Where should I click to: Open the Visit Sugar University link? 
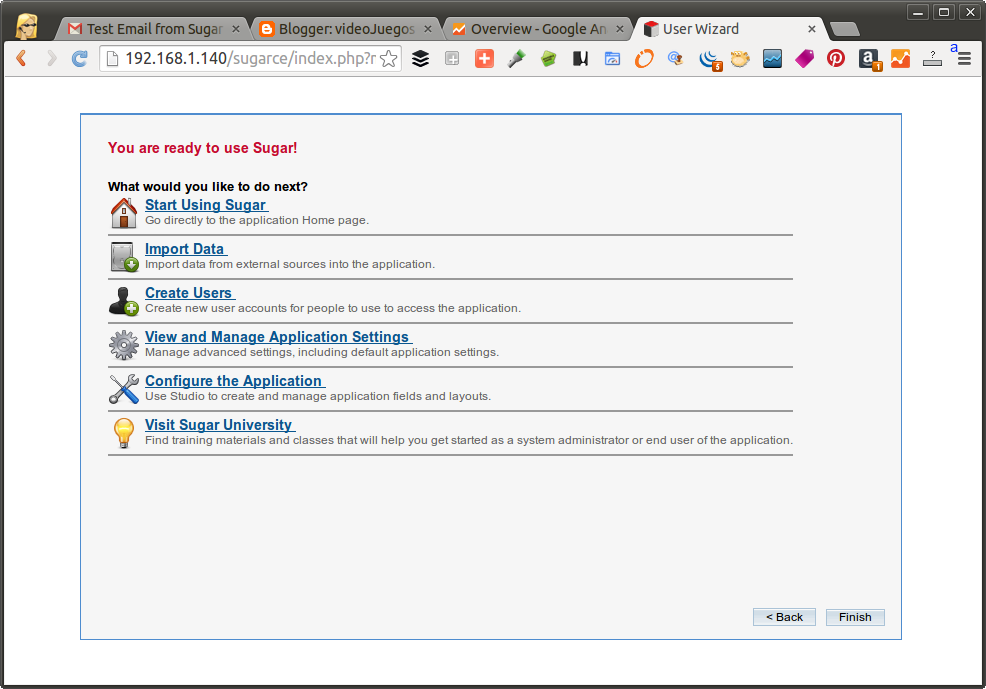[x=219, y=424]
